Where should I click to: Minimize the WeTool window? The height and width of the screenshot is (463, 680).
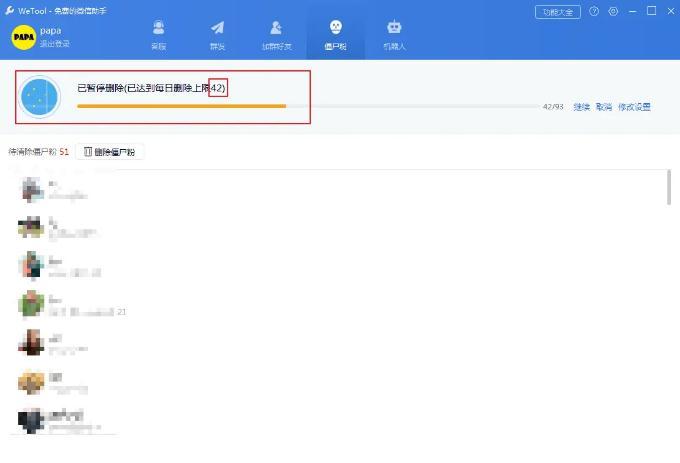click(x=632, y=12)
